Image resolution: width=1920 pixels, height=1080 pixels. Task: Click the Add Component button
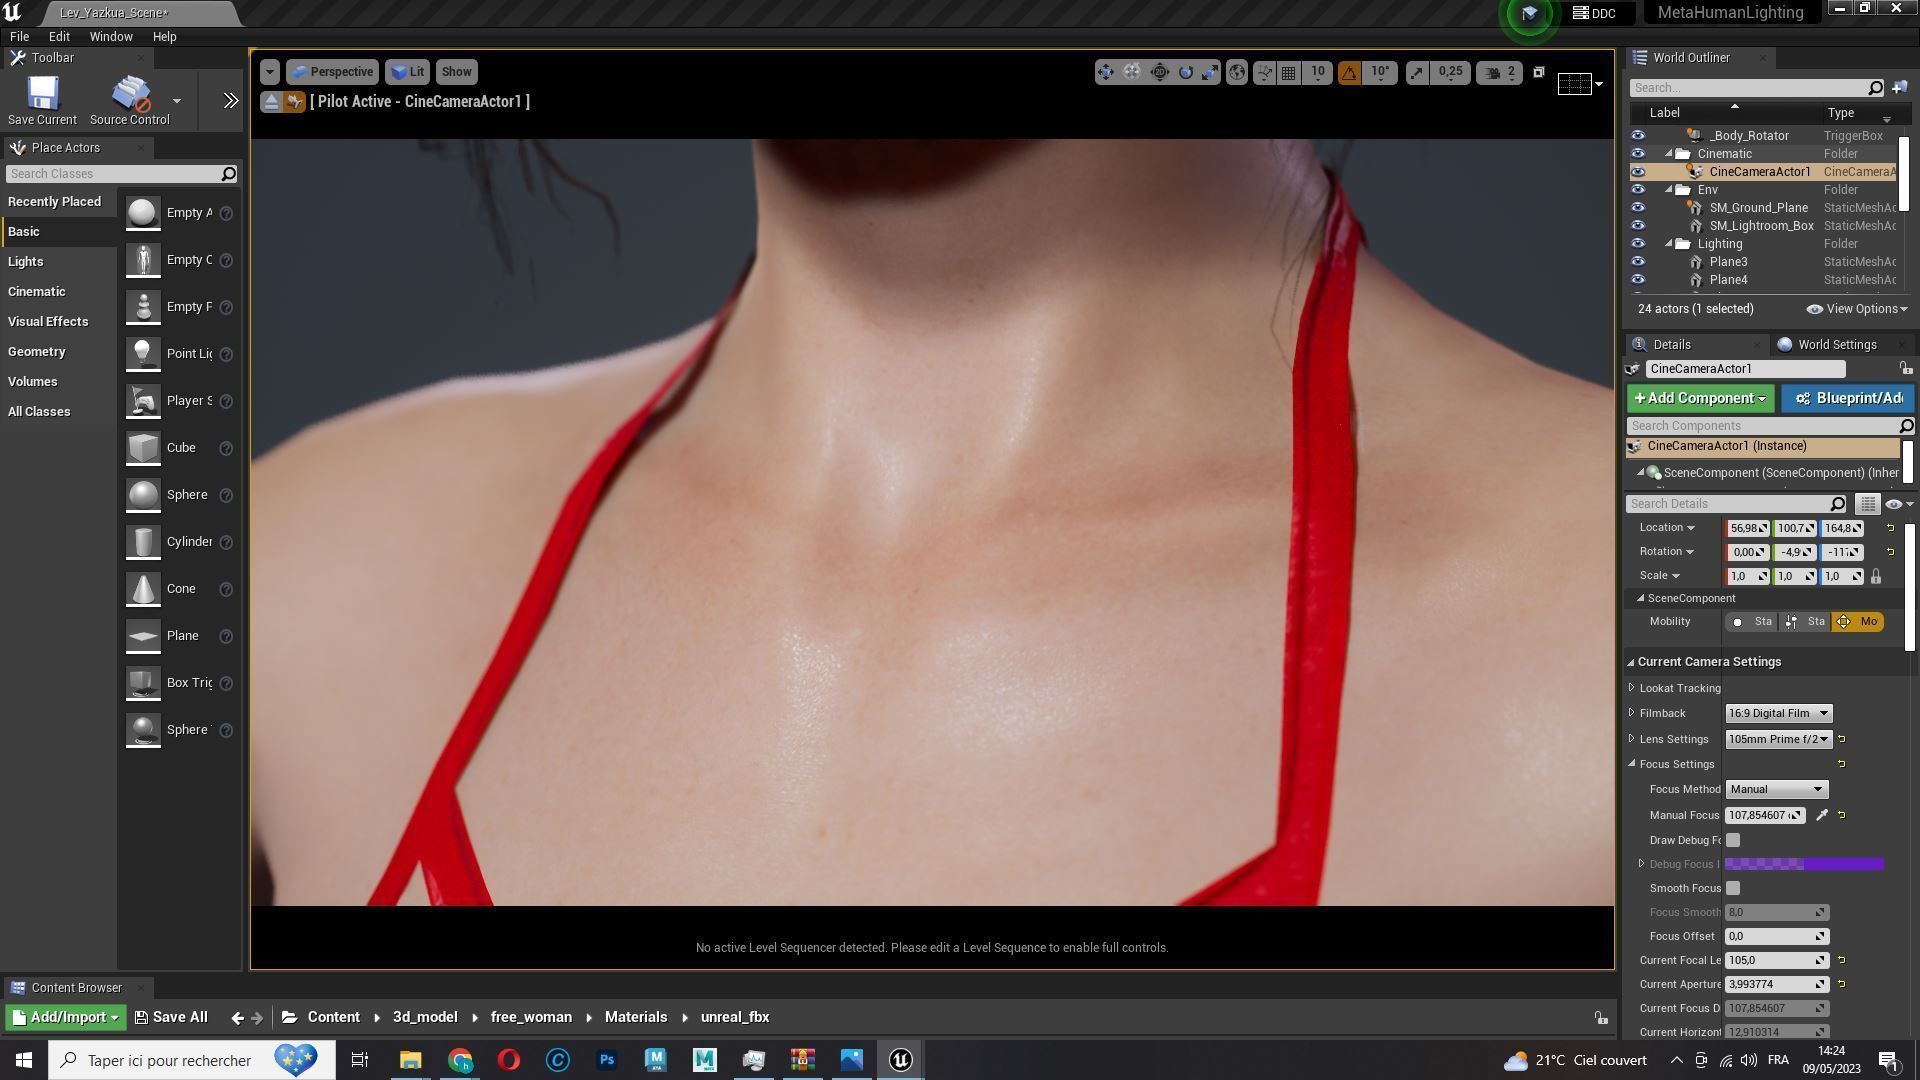click(x=1699, y=398)
